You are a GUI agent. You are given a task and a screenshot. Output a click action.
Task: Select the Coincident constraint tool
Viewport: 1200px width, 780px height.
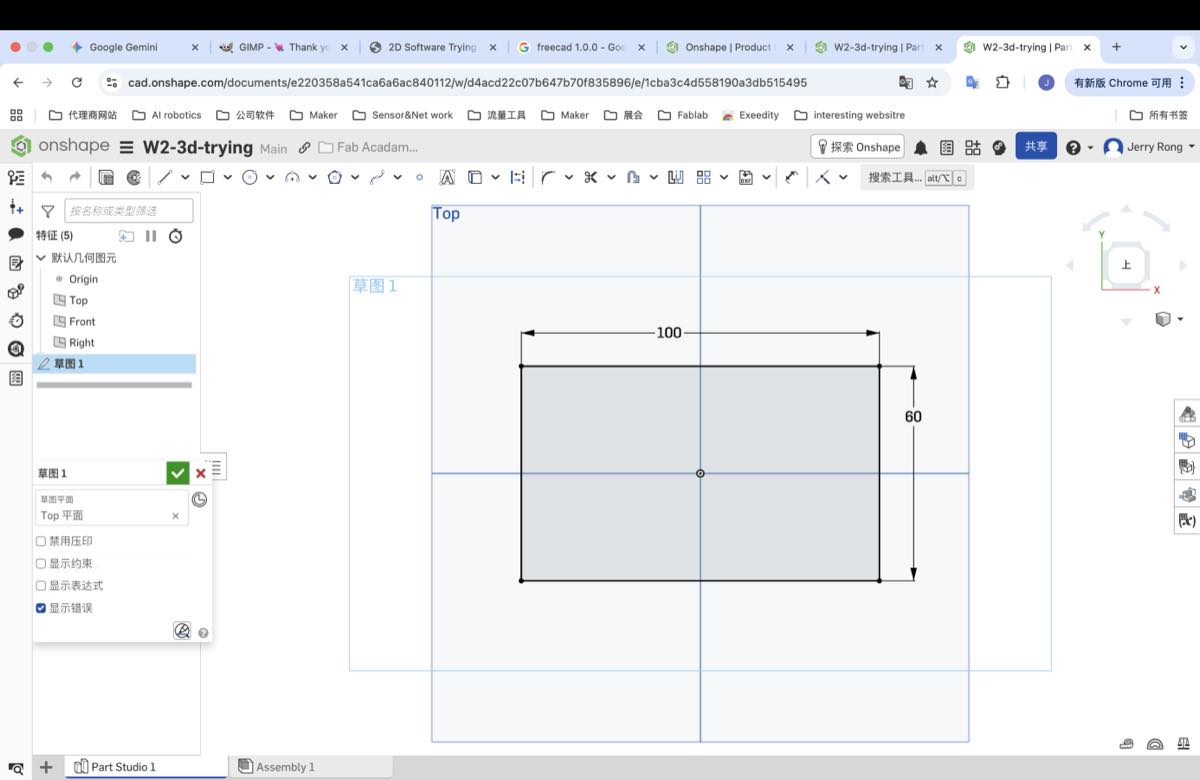tap(823, 177)
